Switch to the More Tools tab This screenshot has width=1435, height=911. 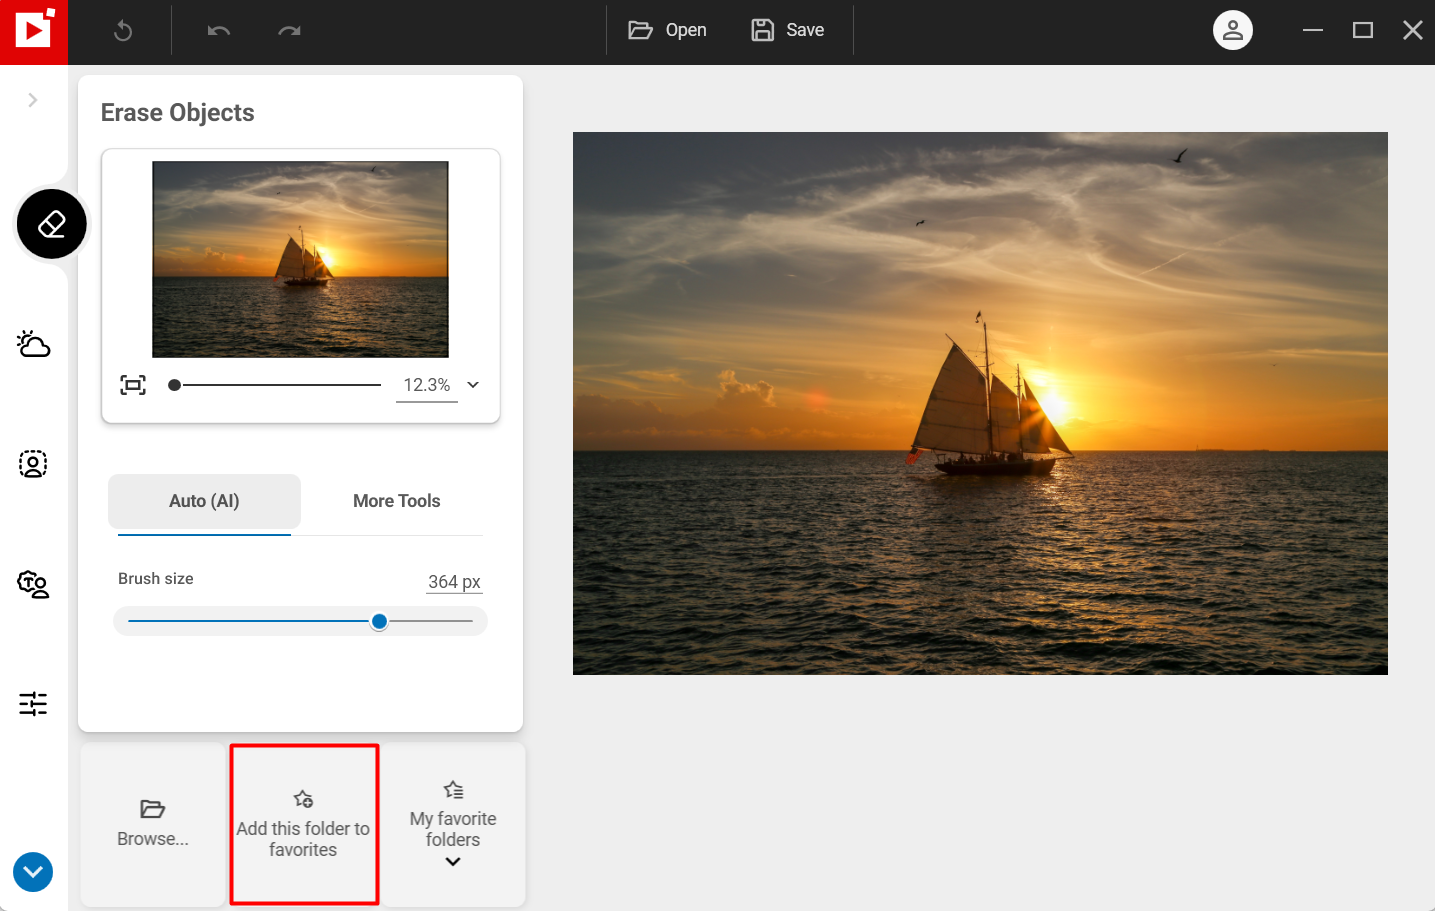pos(396,501)
